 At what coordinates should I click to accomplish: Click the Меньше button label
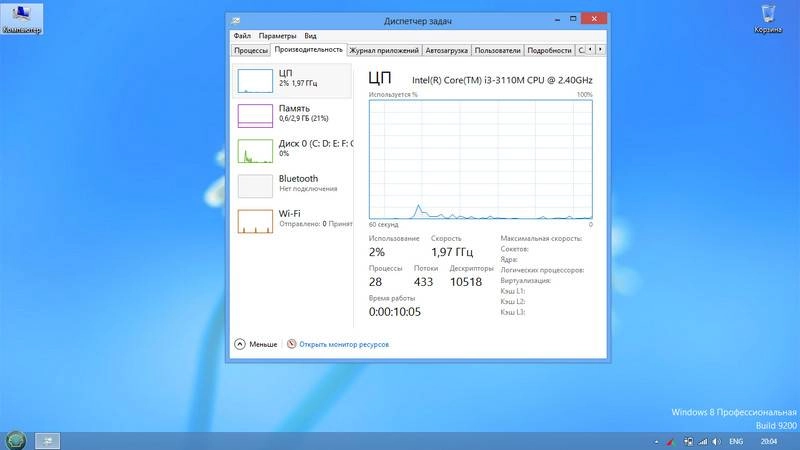click(x=263, y=344)
